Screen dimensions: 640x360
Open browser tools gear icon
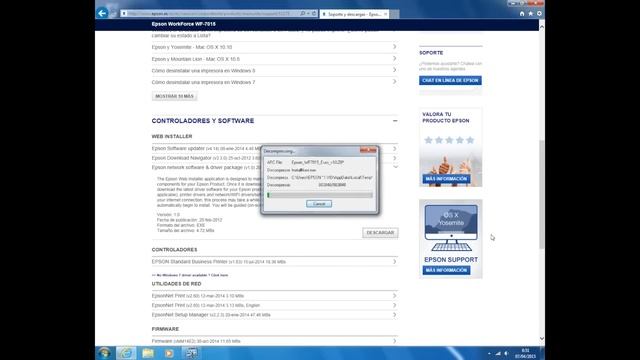tap(539, 13)
